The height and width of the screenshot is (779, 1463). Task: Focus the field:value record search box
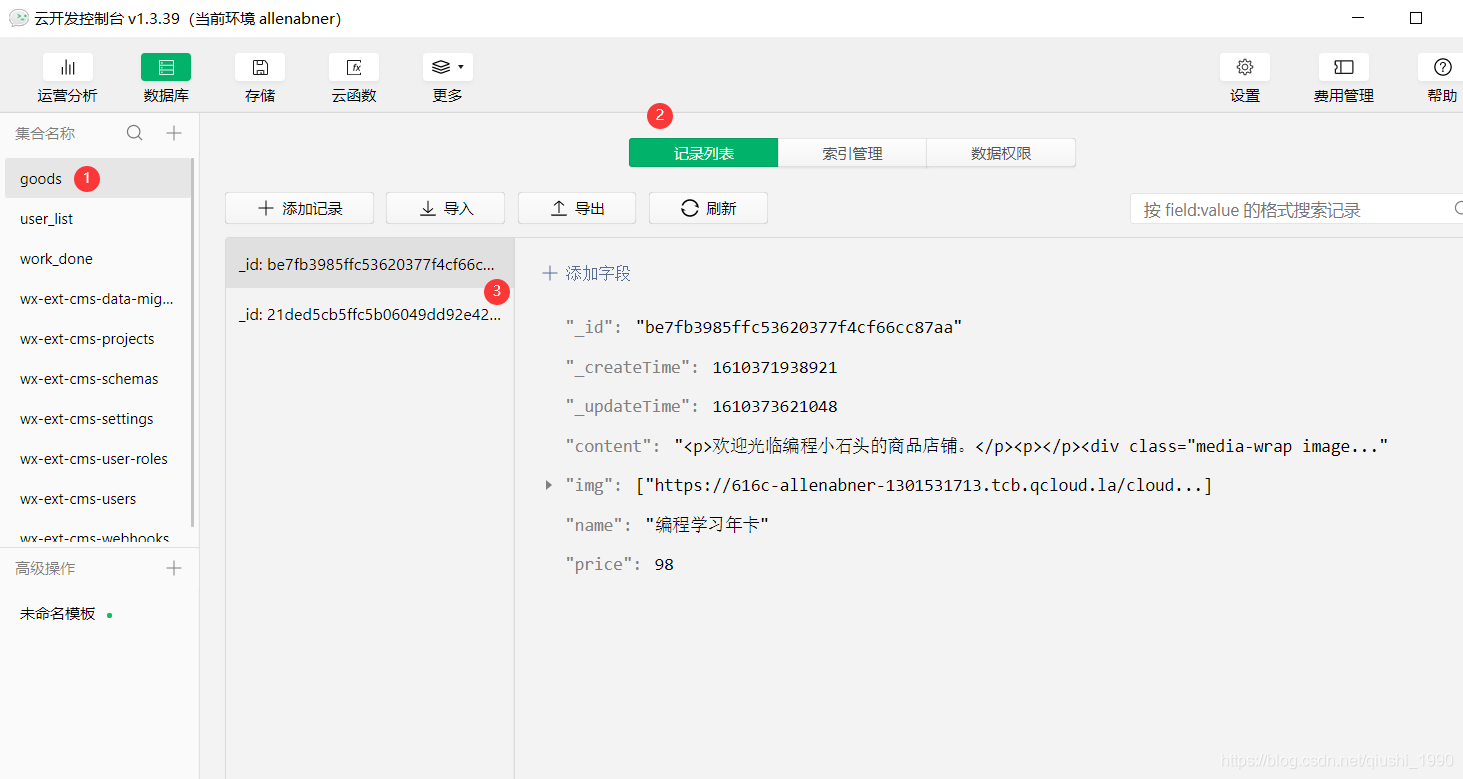coord(1295,209)
